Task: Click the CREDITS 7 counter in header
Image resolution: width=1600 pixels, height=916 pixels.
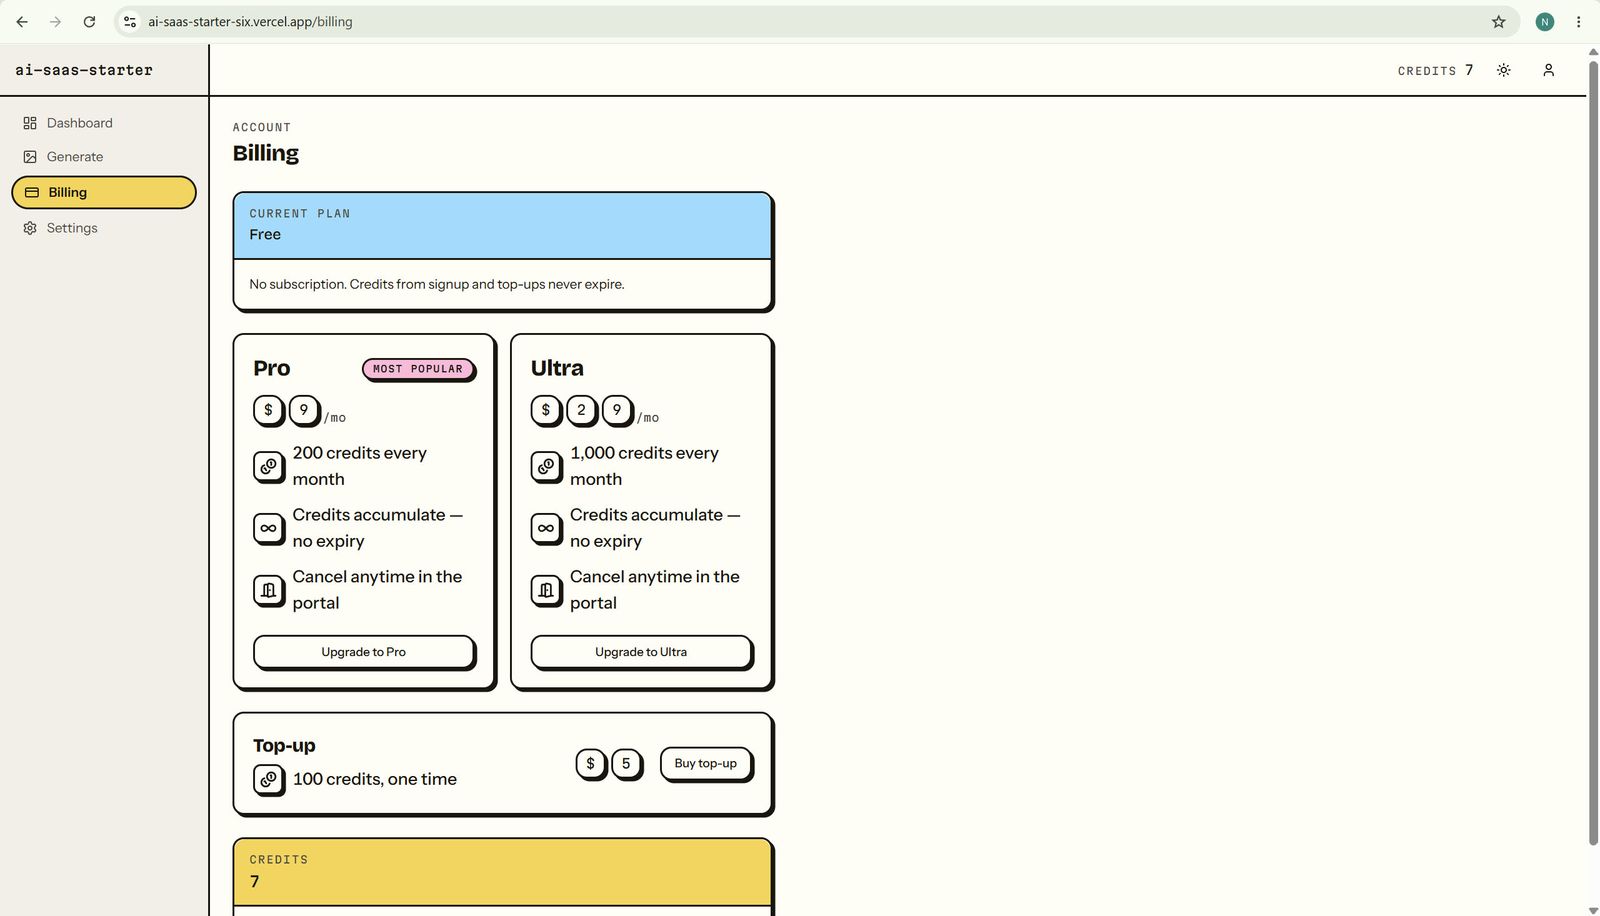Action: [1435, 70]
